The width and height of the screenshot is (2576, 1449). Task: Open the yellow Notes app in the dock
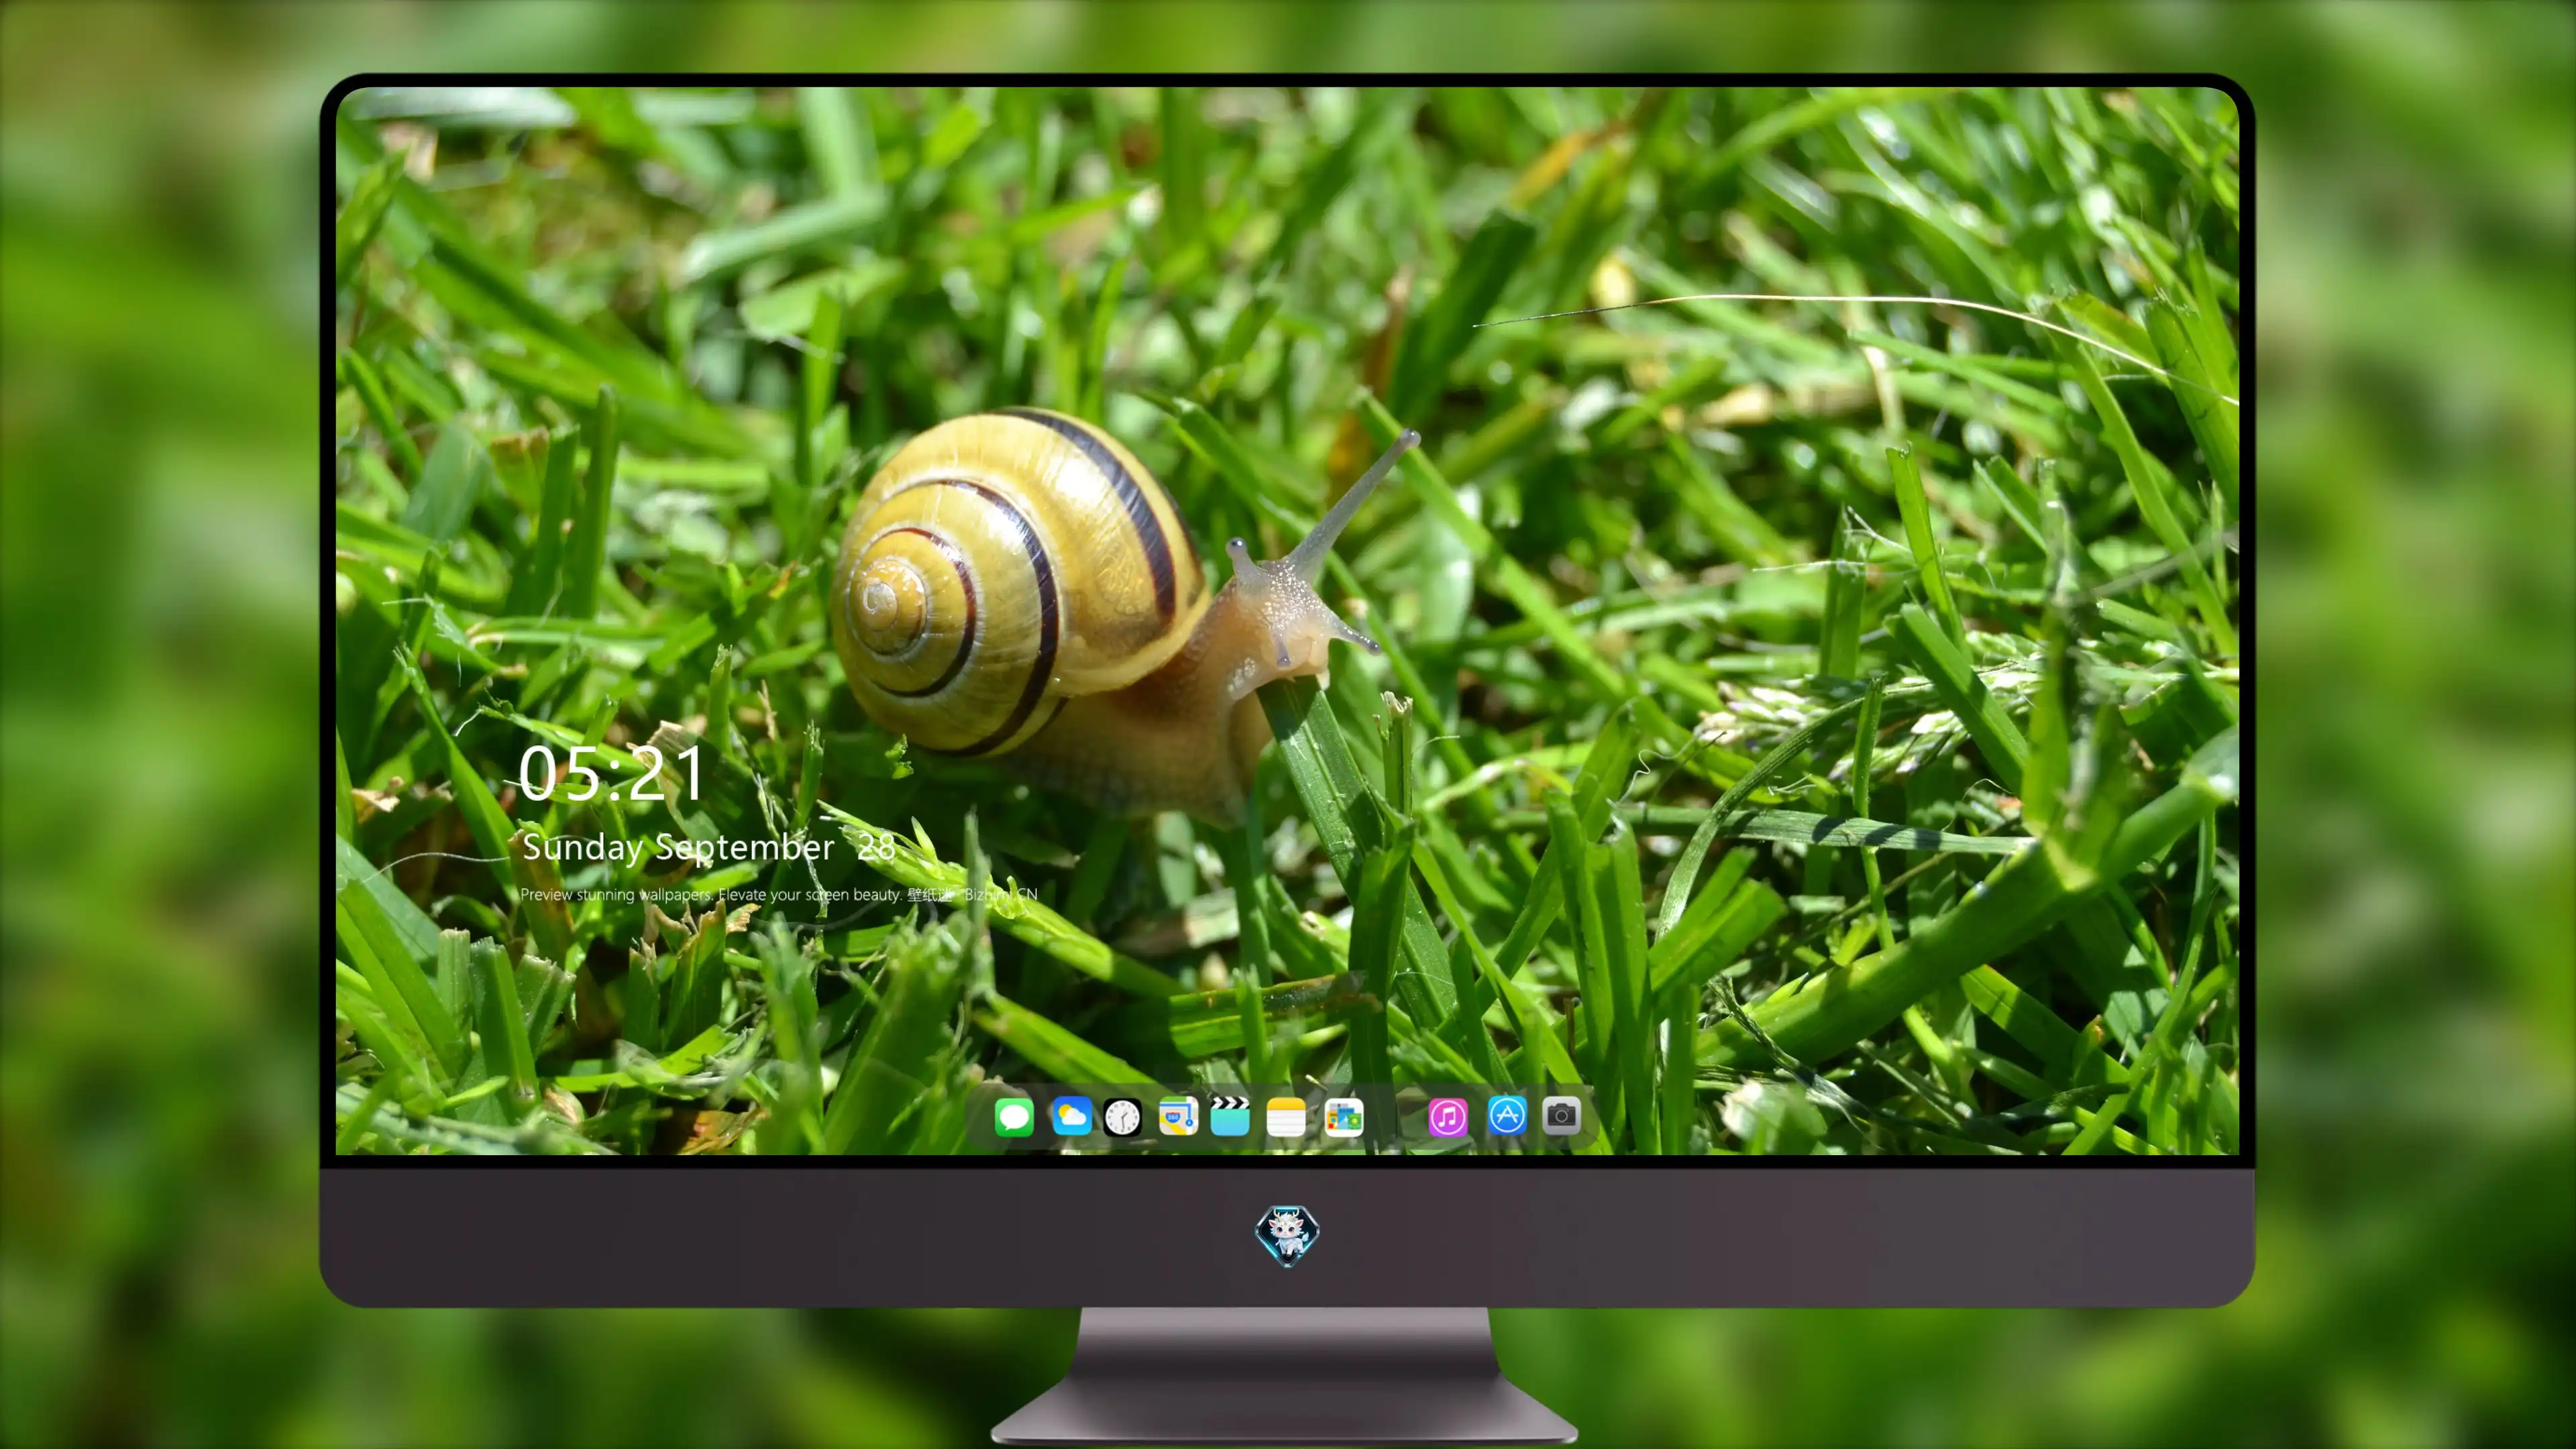tap(1286, 1116)
